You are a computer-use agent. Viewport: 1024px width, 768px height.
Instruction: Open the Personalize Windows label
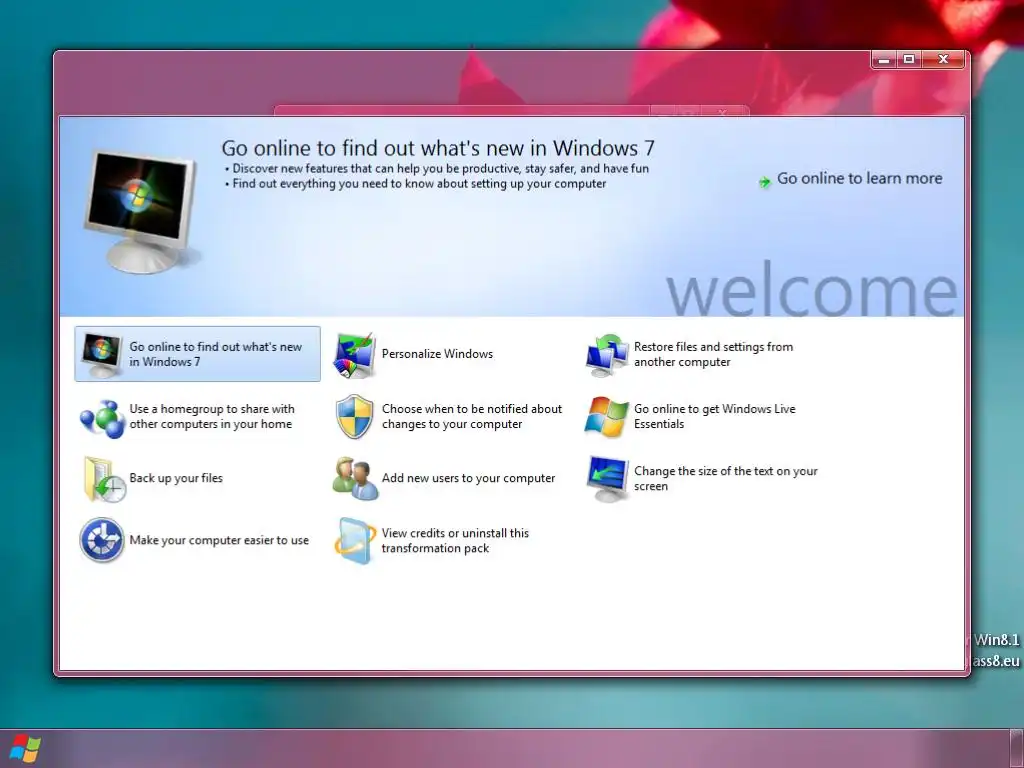coord(438,354)
